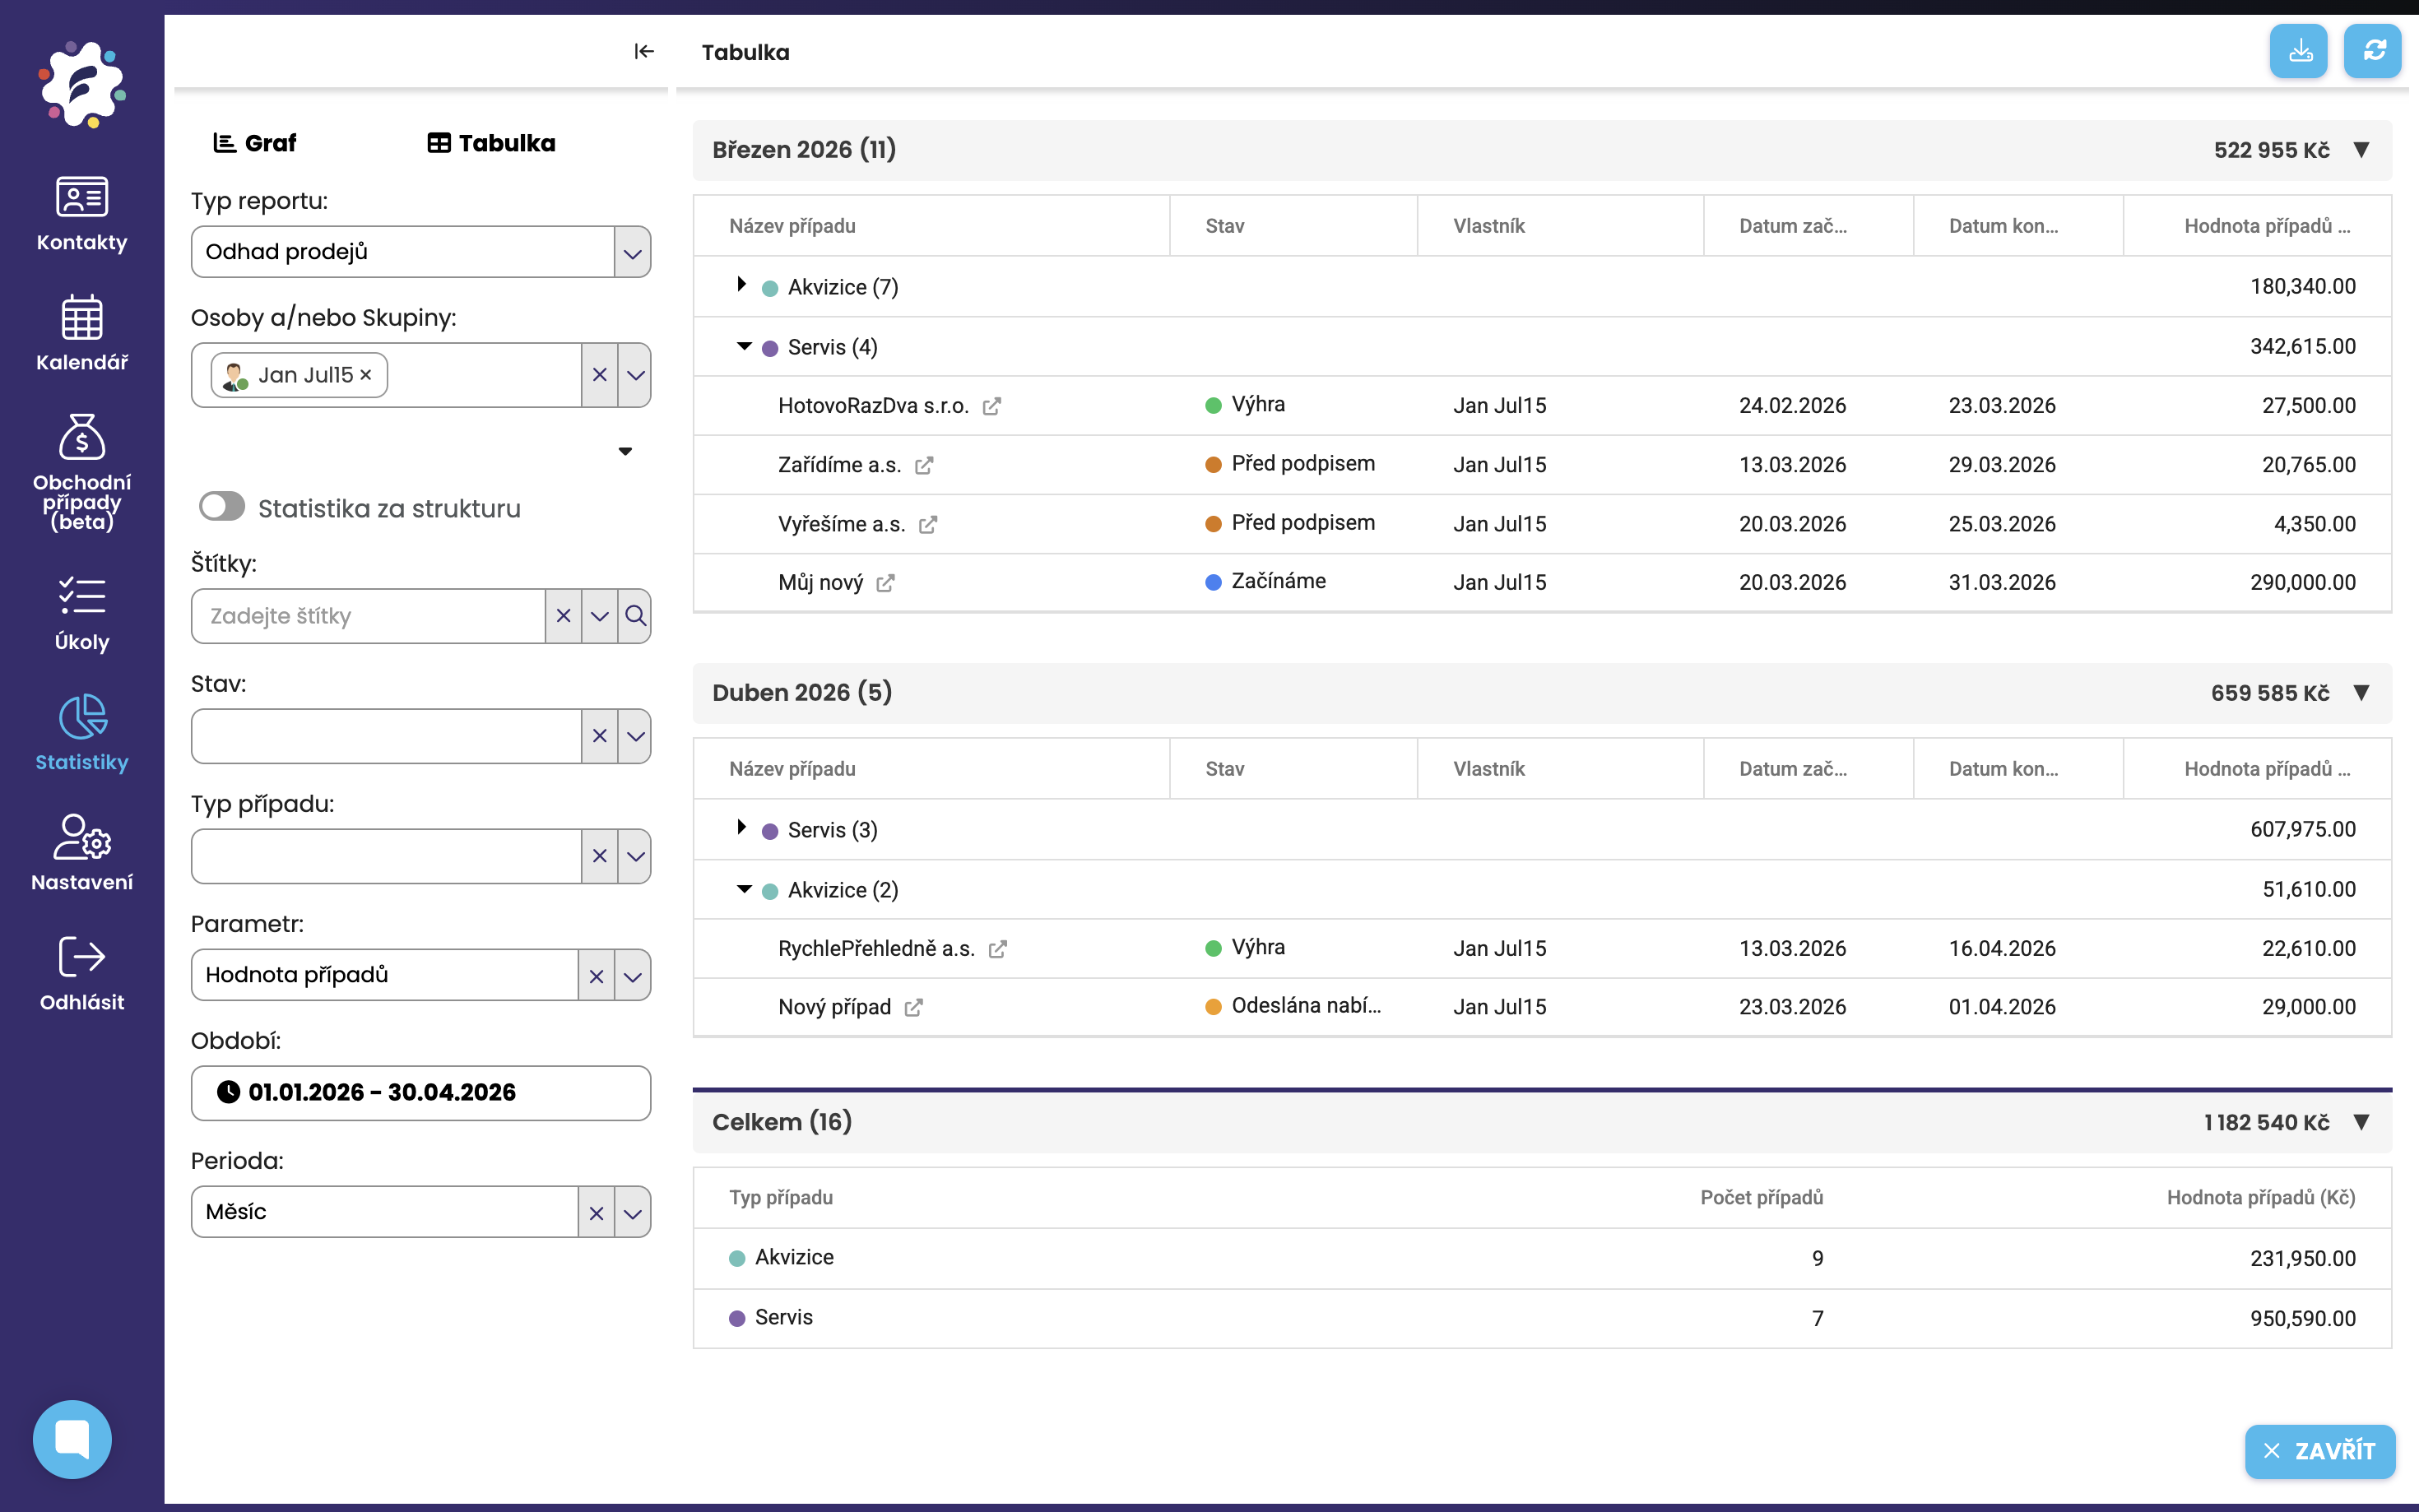Click the ZAVŘÍT button
The width and height of the screenshot is (2419, 1512).
[x=2319, y=1451]
